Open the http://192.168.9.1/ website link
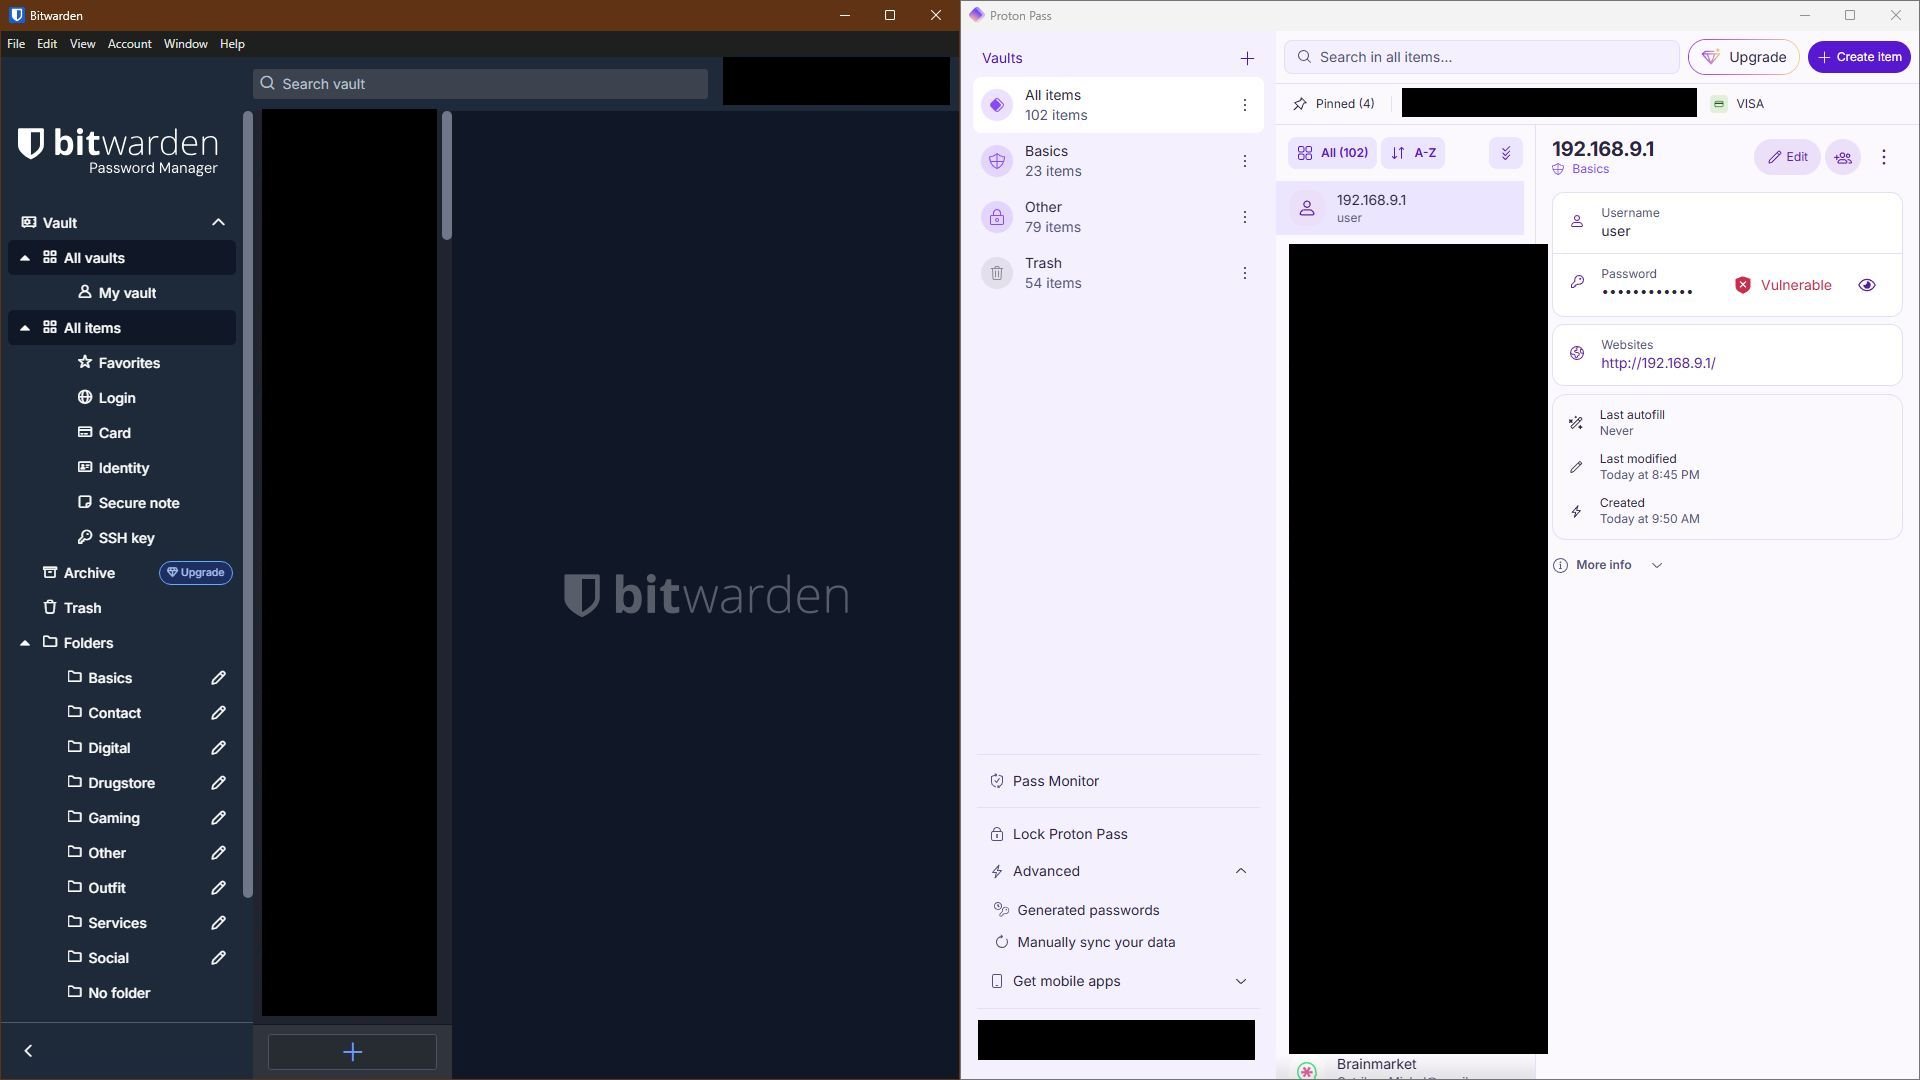This screenshot has width=1920, height=1080. (x=1658, y=363)
